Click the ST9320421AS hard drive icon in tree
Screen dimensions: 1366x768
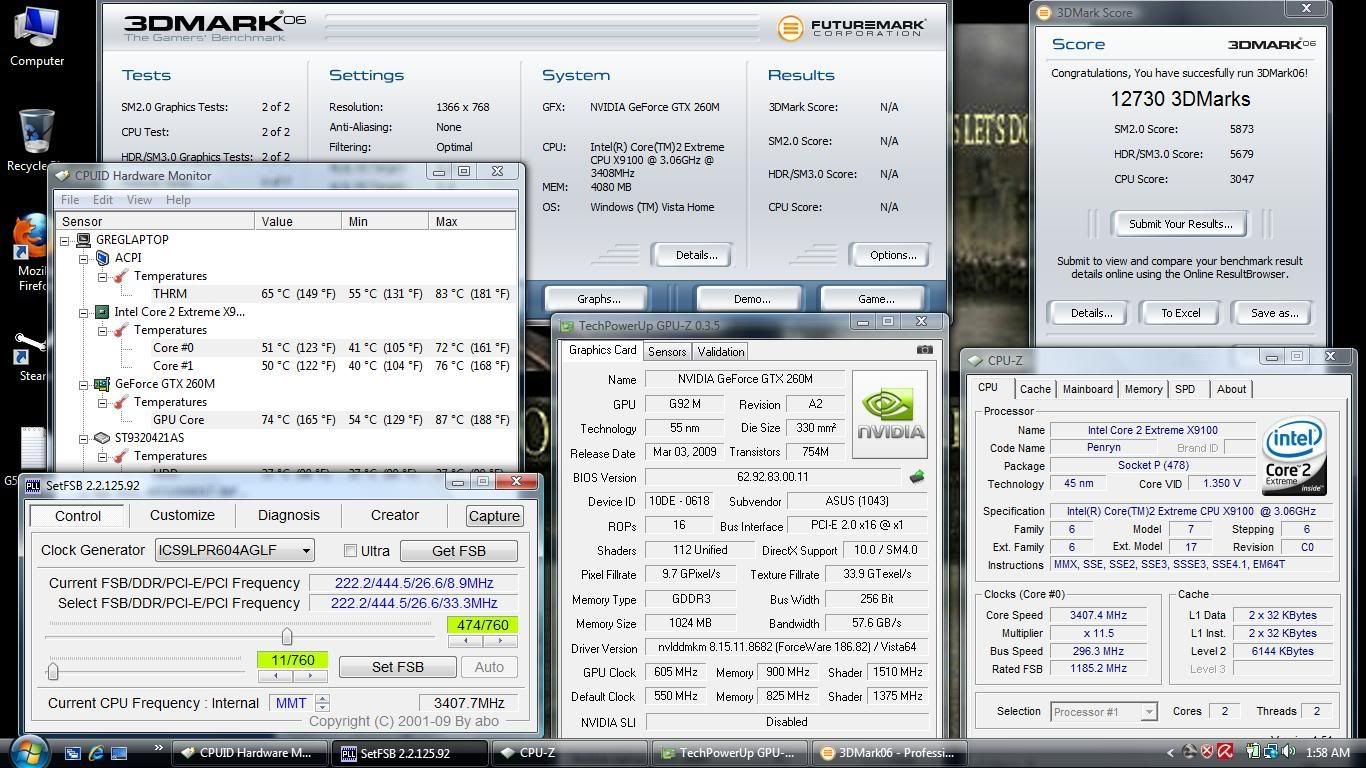(101, 438)
